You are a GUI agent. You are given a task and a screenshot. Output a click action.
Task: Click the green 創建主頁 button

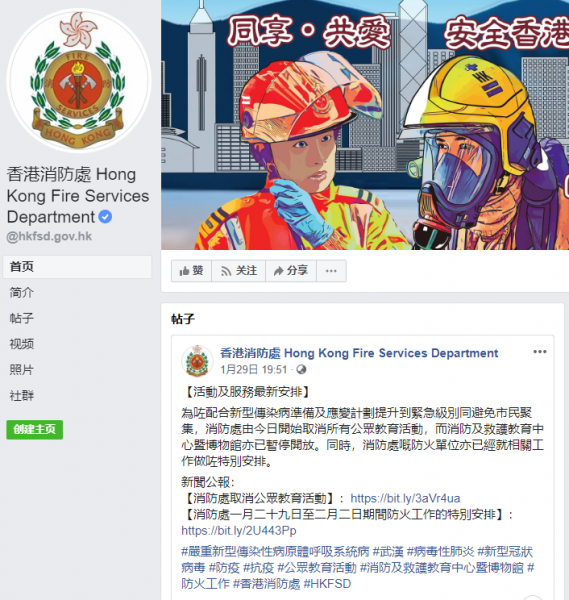click(x=34, y=429)
